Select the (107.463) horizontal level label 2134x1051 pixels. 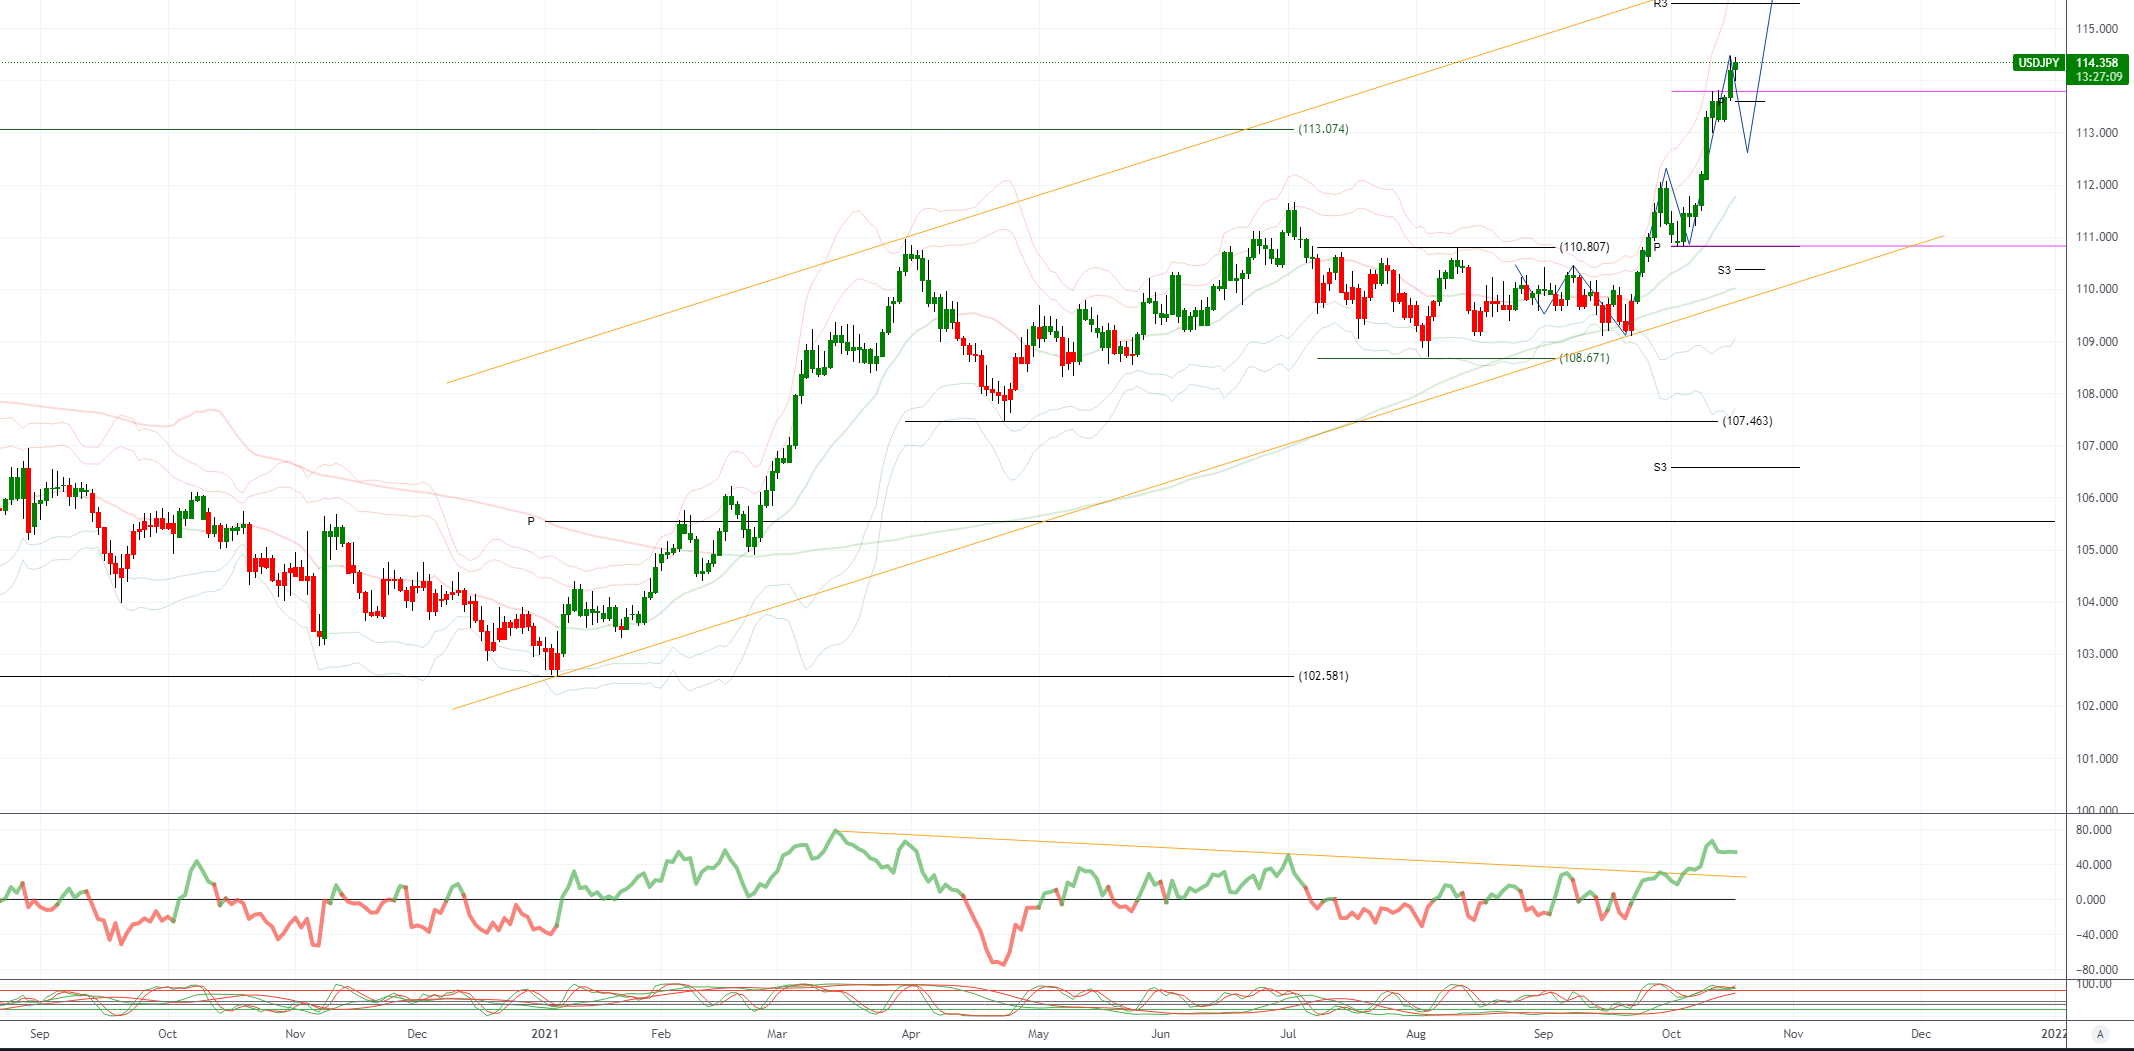coord(1747,421)
